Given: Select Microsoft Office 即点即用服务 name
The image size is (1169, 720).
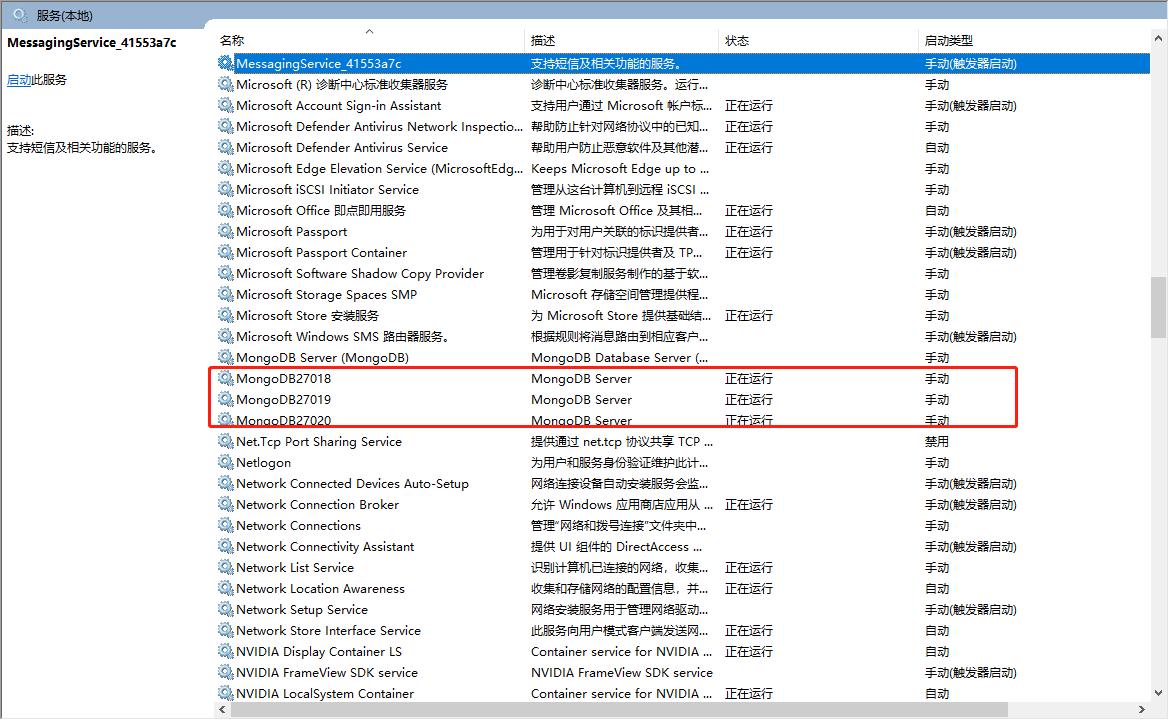Looking at the screenshot, I should tap(321, 210).
